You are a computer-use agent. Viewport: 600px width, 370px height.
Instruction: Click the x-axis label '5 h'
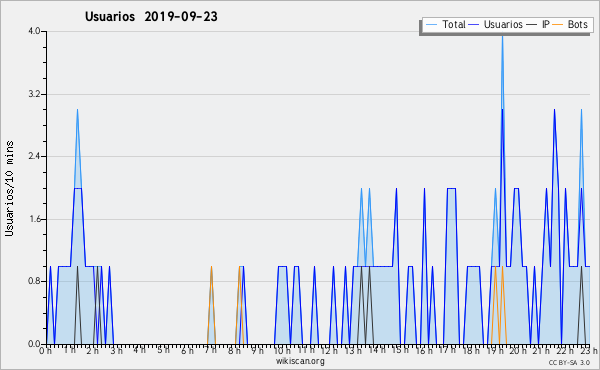click(x=163, y=350)
